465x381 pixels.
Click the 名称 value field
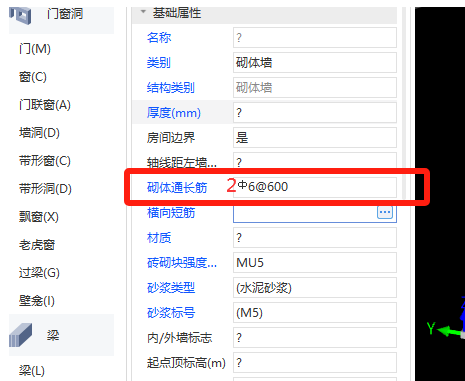pyautogui.click(x=315, y=37)
